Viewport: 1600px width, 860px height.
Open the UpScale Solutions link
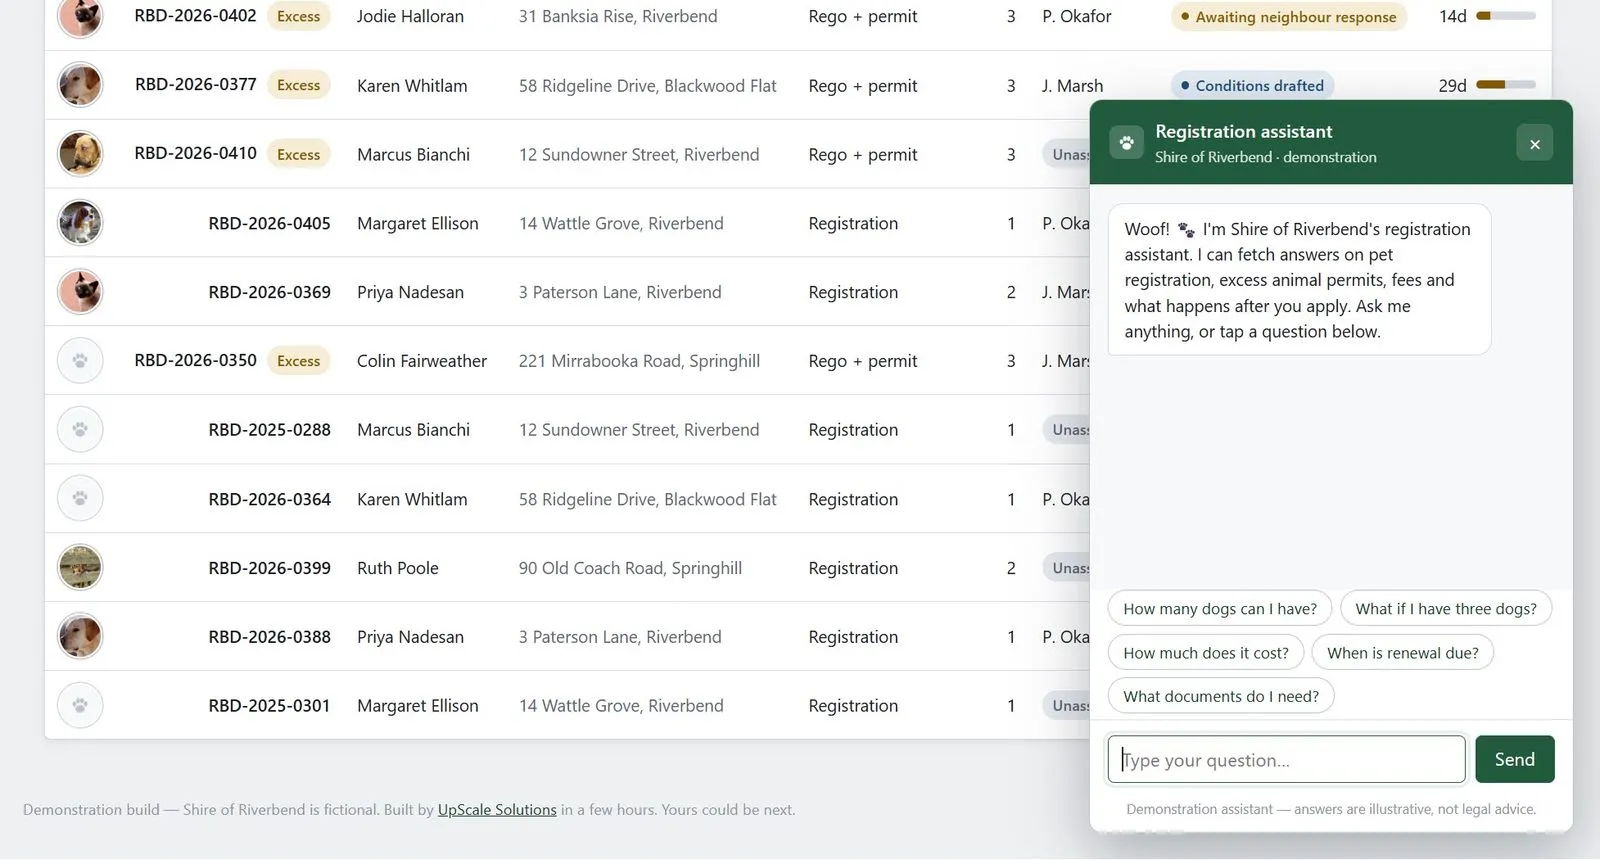(497, 810)
